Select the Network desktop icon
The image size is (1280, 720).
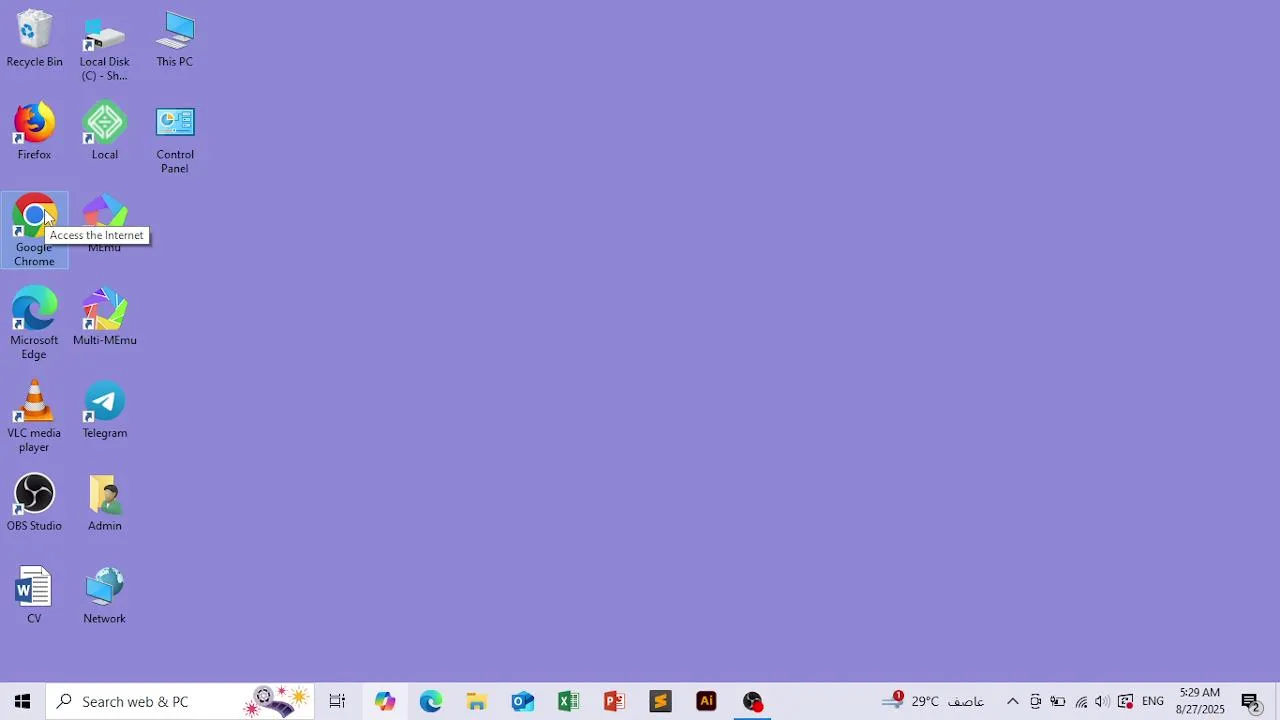[104, 595]
